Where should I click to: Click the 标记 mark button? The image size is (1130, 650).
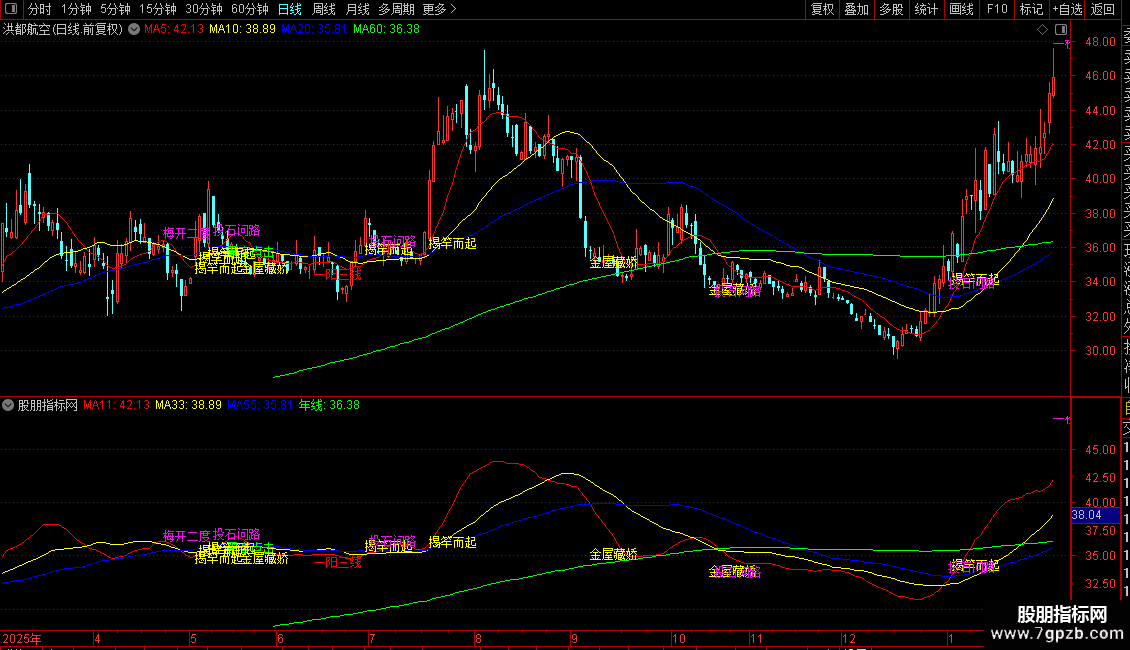tap(1030, 9)
